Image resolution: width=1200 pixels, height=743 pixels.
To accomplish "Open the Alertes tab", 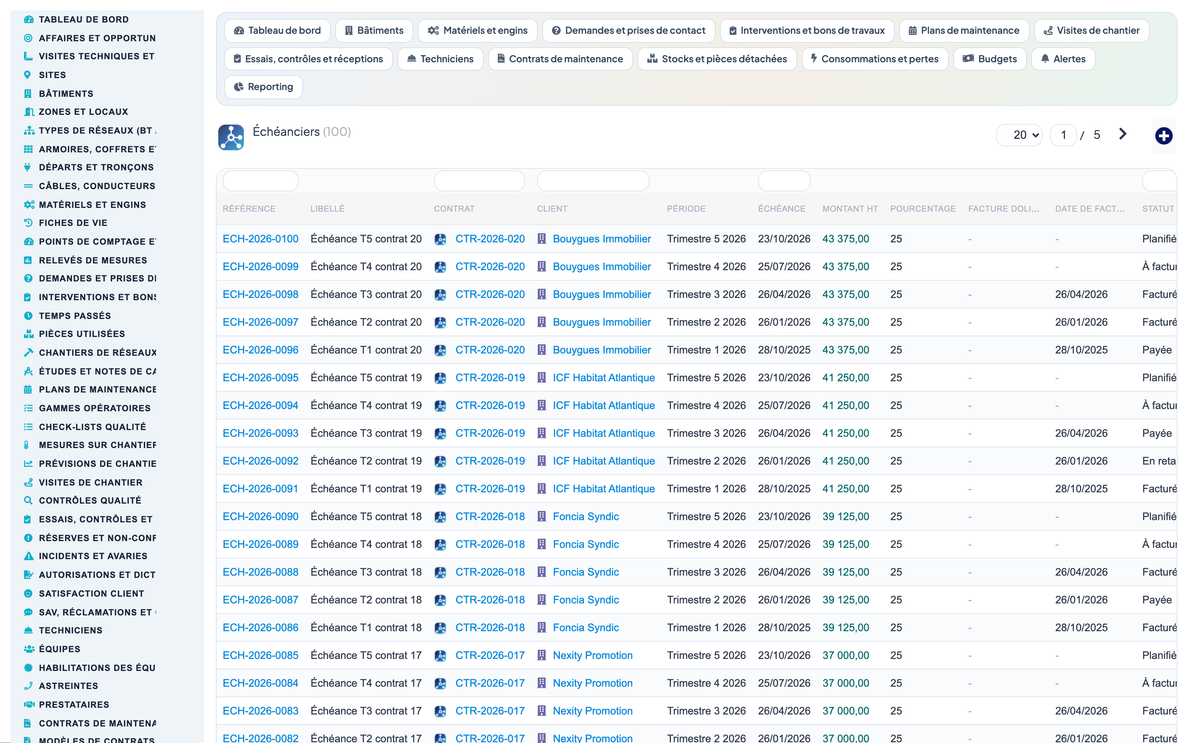I will tap(1062, 59).
